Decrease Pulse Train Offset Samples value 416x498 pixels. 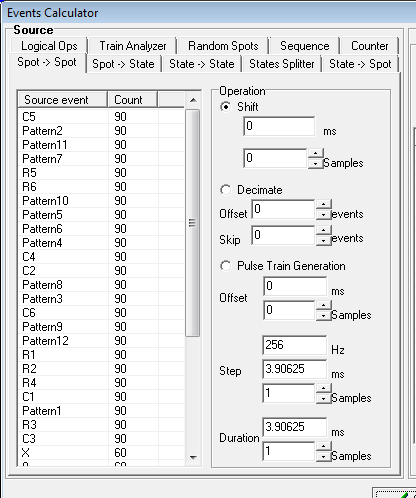coord(323,316)
